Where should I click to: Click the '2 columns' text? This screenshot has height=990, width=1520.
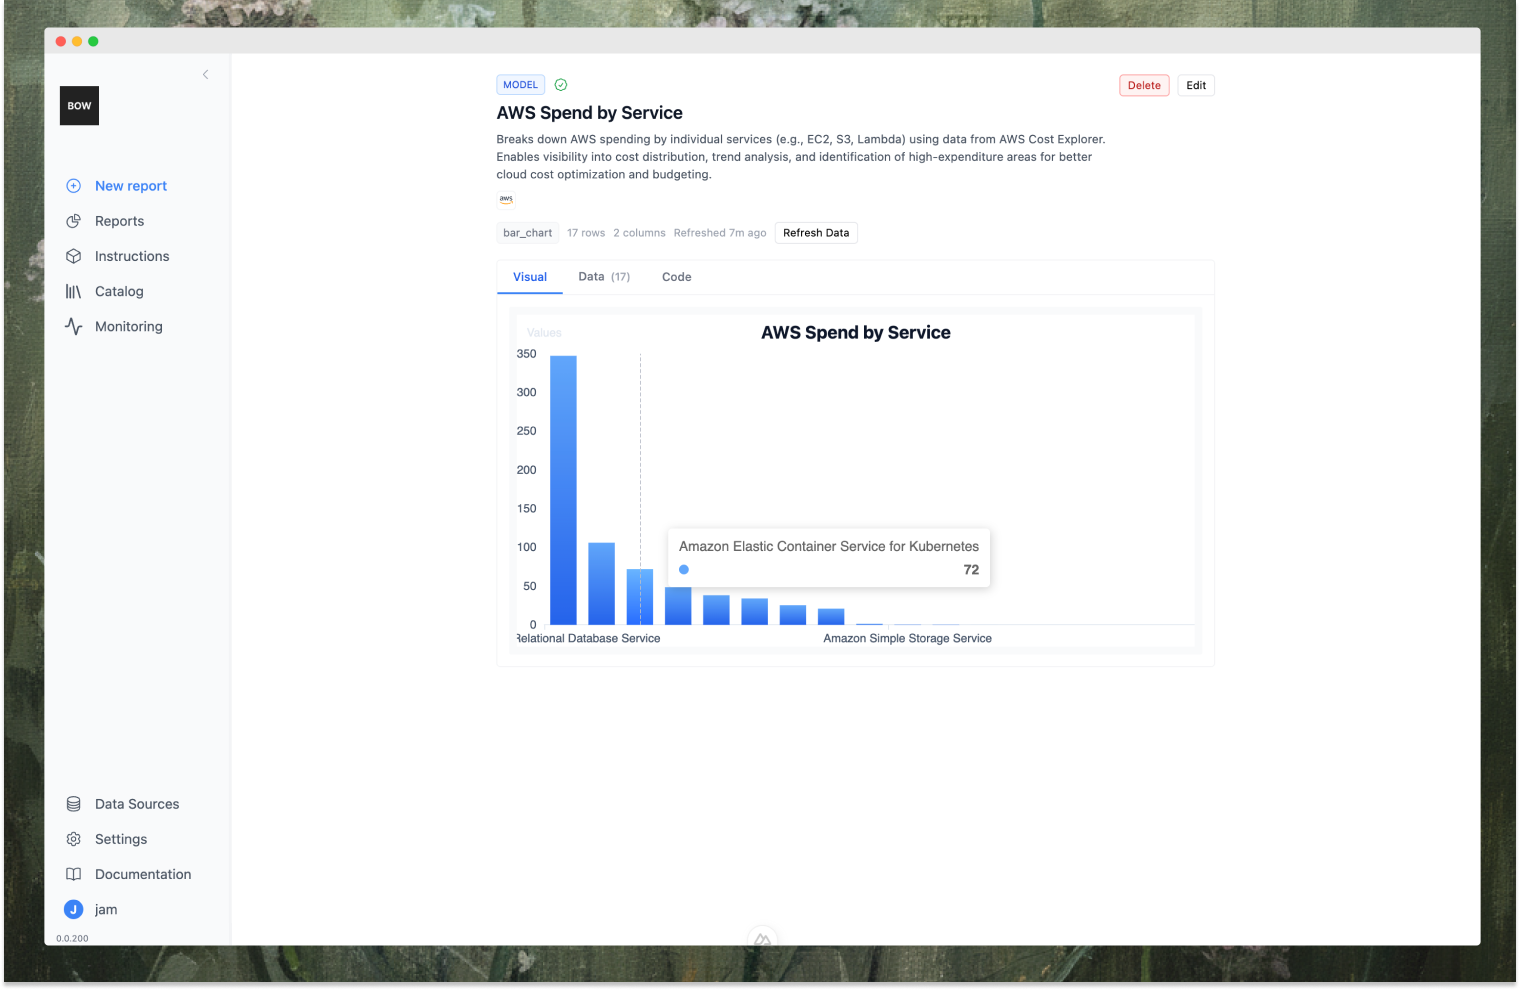639,233
